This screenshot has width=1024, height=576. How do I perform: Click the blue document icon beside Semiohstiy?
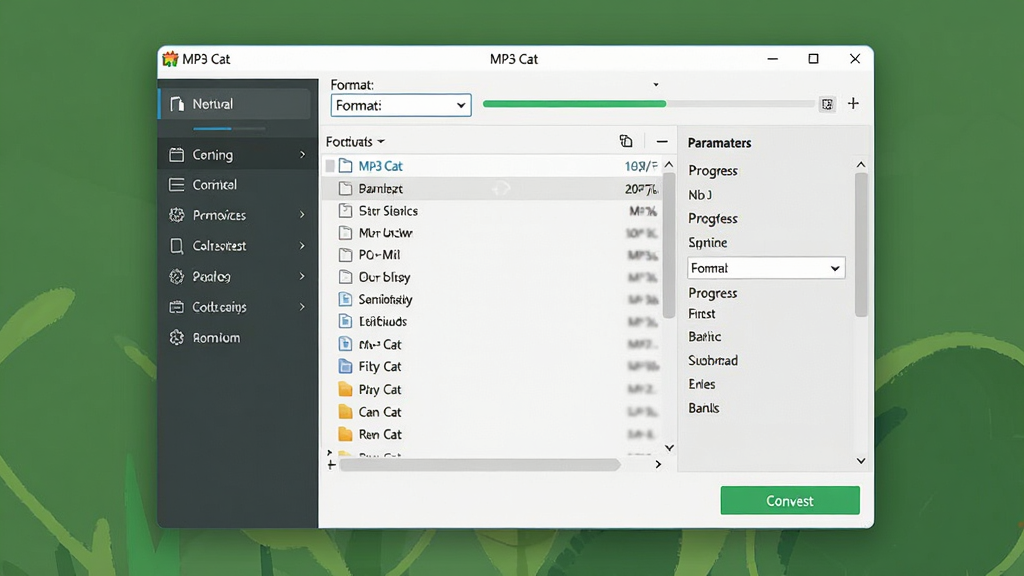(x=345, y=299)
